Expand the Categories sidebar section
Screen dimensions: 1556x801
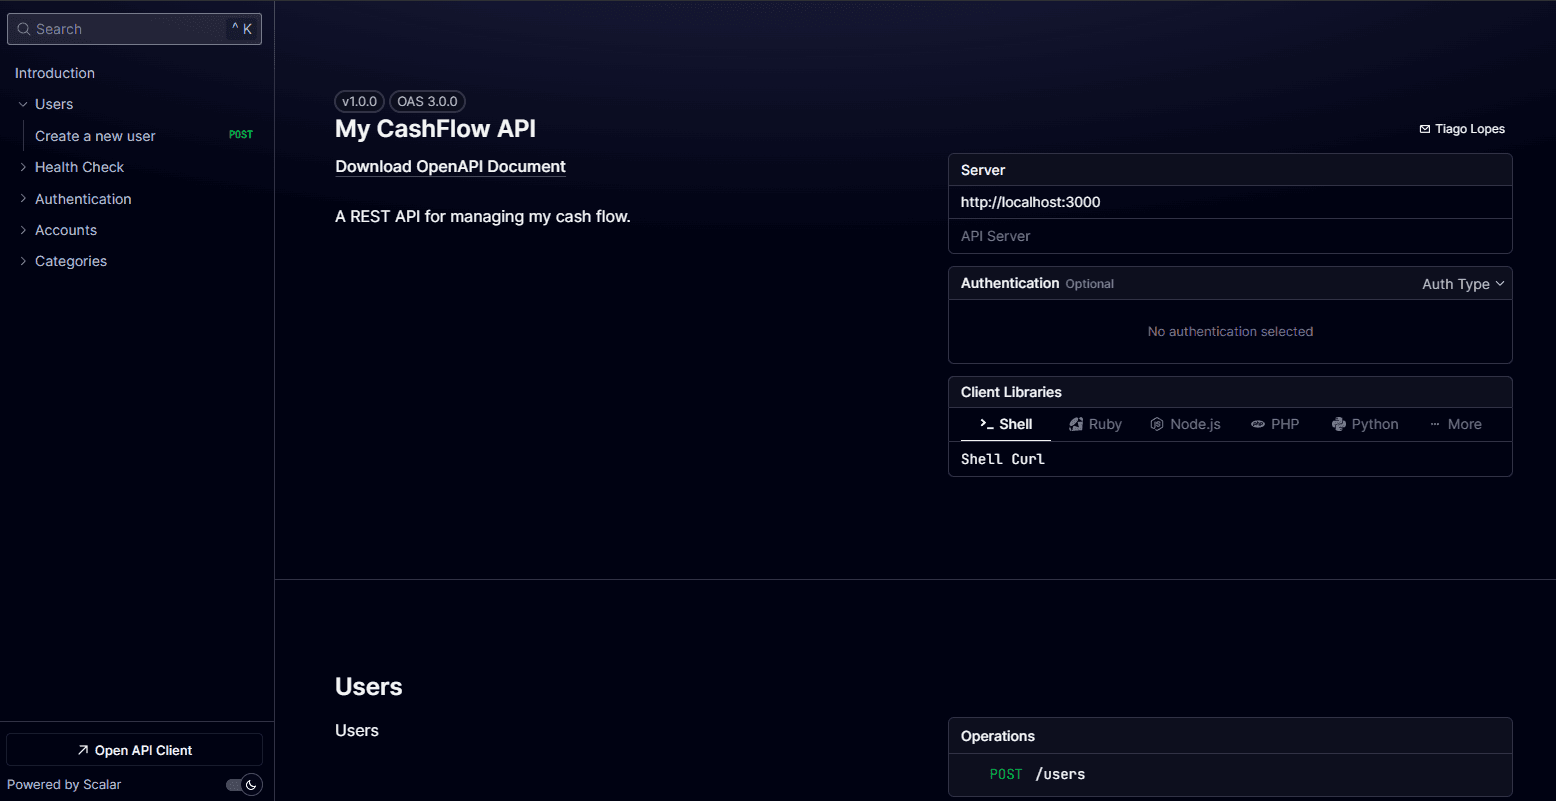click(x=23, y=261)
